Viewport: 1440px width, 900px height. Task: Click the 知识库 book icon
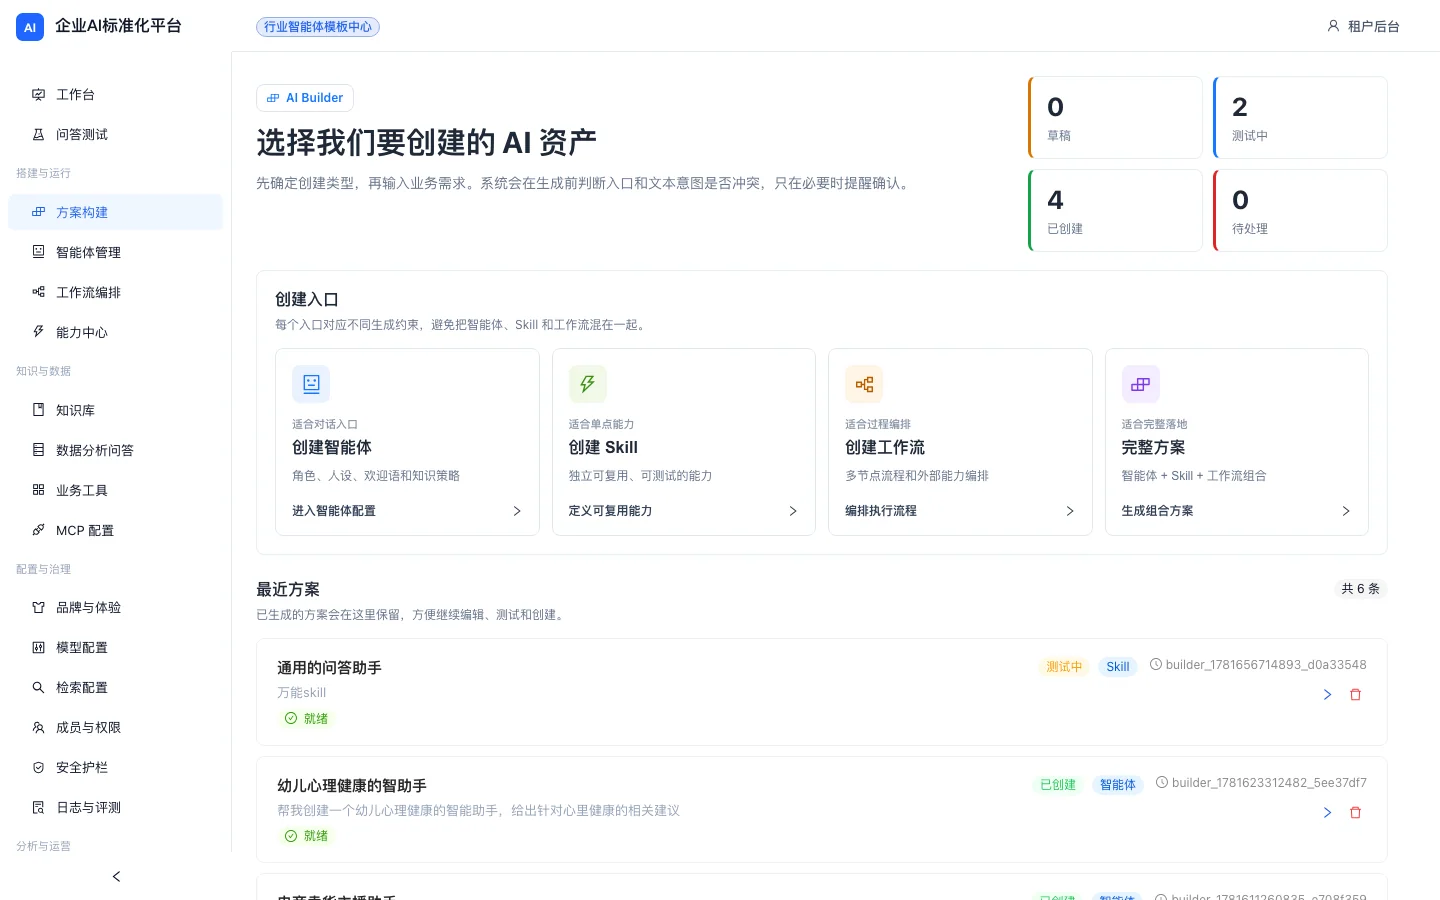(x=38, y=410)
